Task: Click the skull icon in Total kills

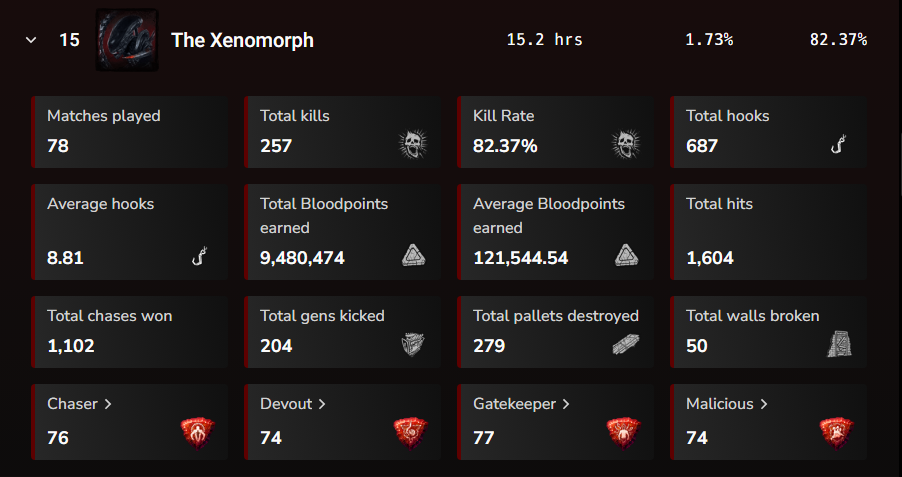Action: (x=413, y=144)
